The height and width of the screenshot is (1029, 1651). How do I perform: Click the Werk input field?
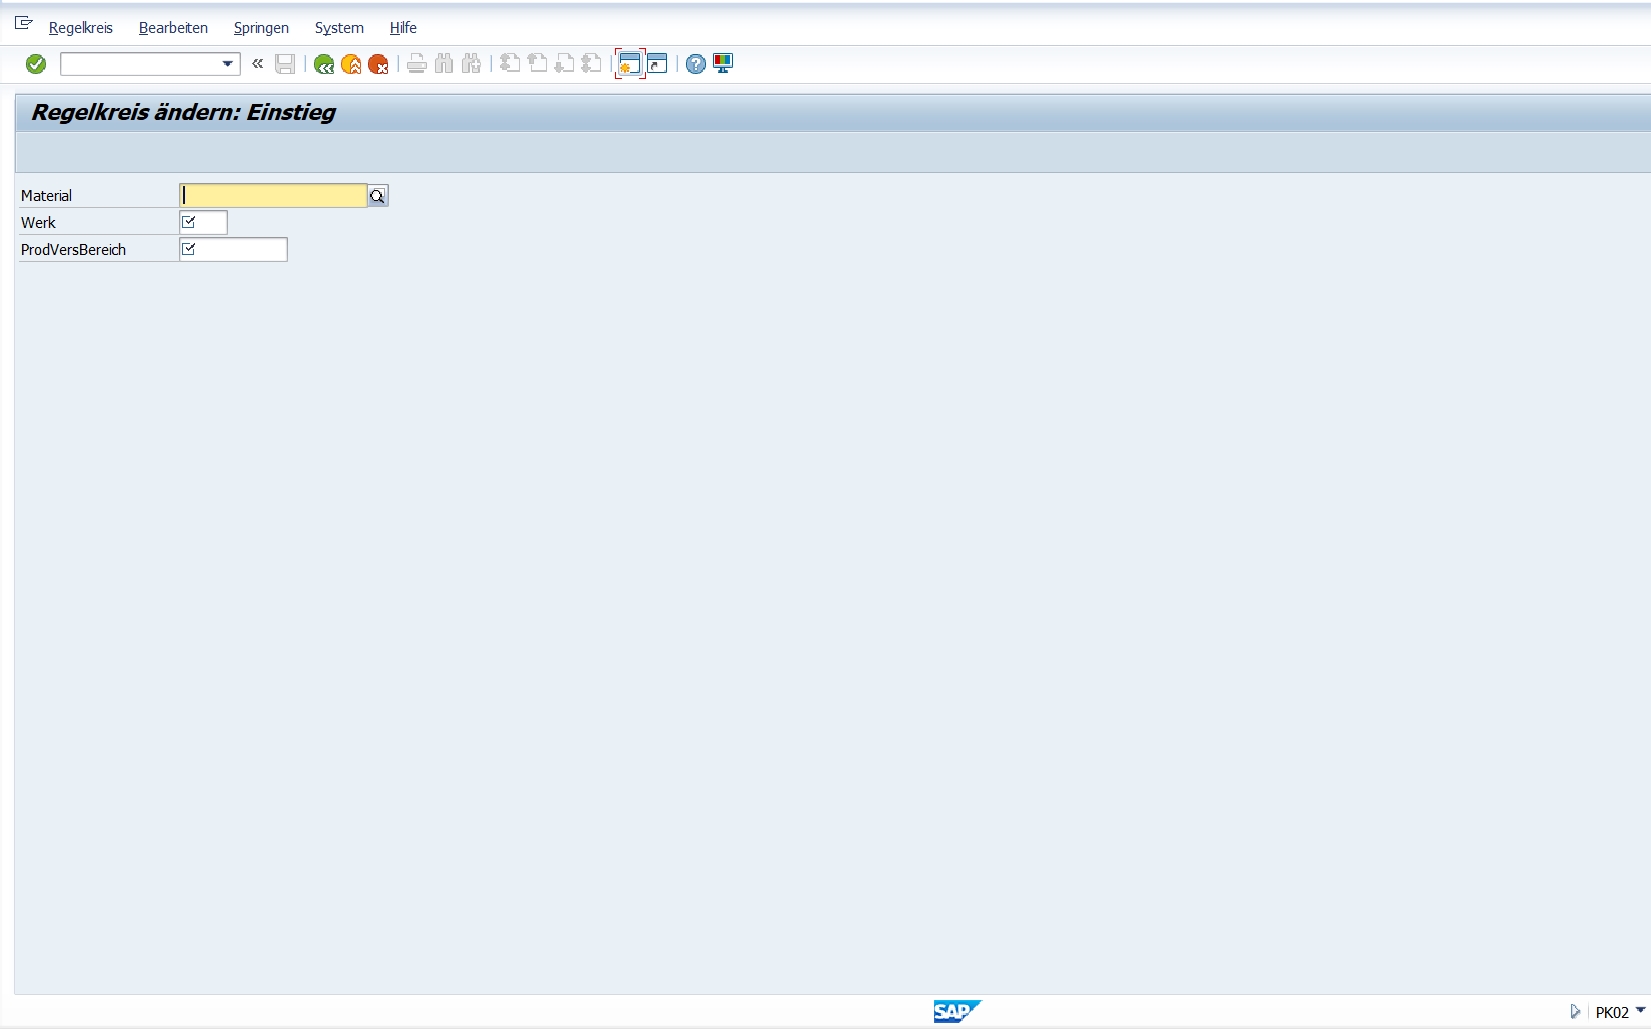(203, 222)
